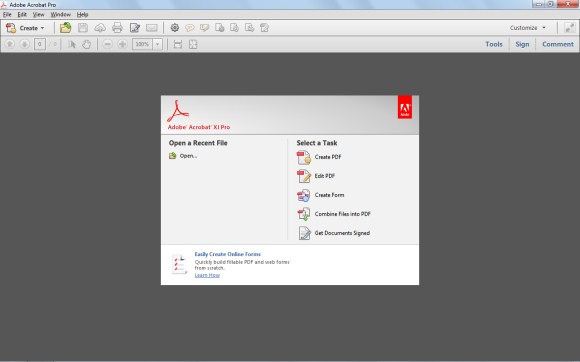Open the Tools pane
Image resolution: width=580 pixels, height=362 pixels.
pos(494,44)
